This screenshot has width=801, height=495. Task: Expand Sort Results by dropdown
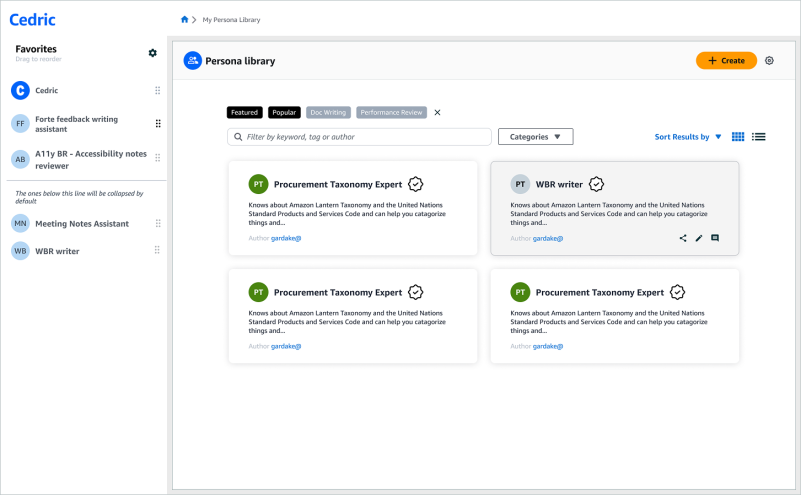[x=688, y=137]
